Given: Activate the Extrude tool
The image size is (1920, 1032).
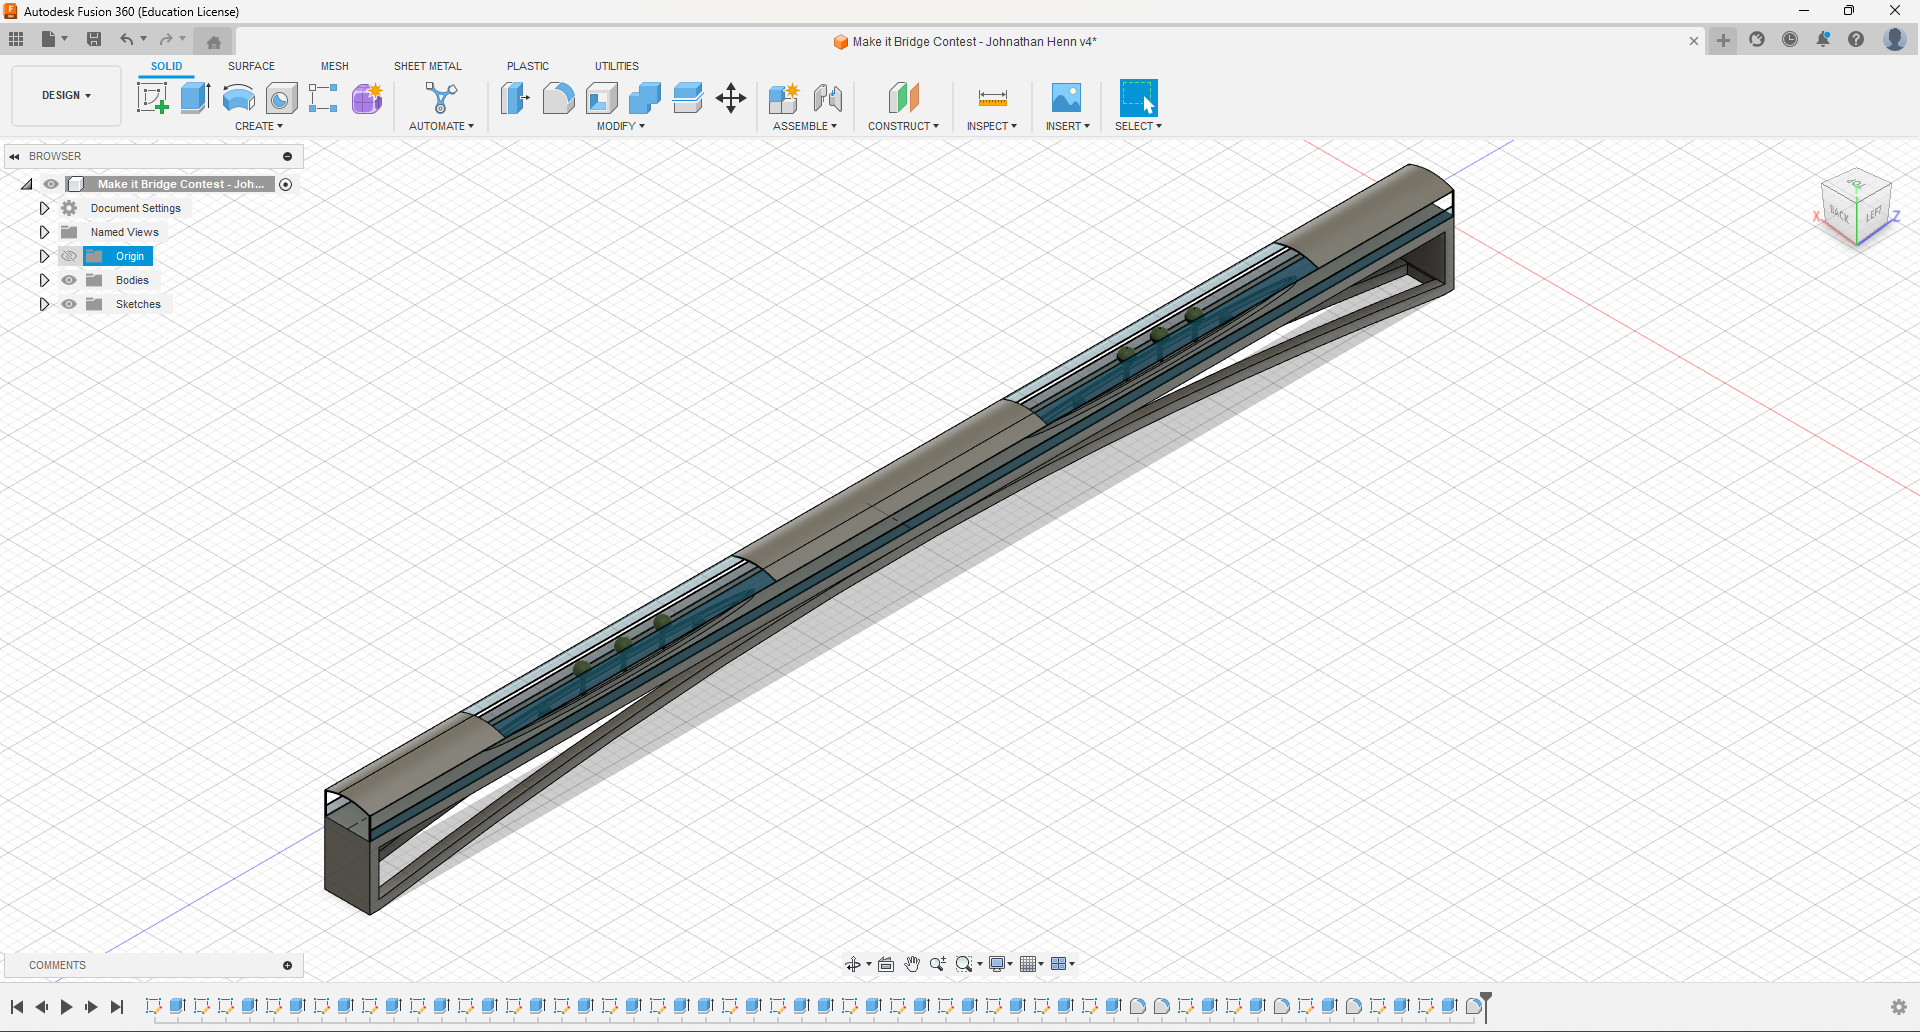Looking at the screenshot, I should [x=194, y=97].
